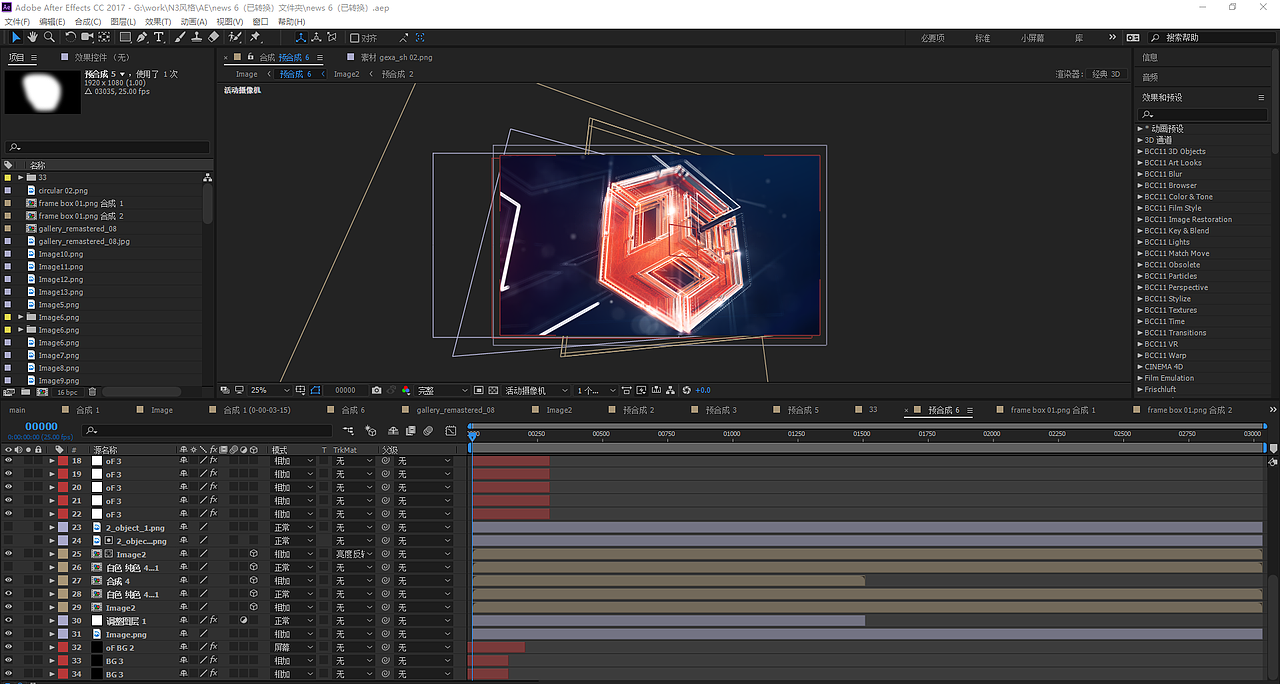Toggle the 对齐 snapping checkbox
The image size is (1280, 684).
(355, 38)
